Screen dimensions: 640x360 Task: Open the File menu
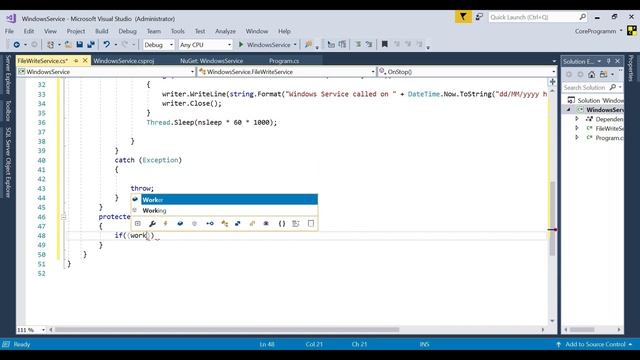click(x=9, y=31)
